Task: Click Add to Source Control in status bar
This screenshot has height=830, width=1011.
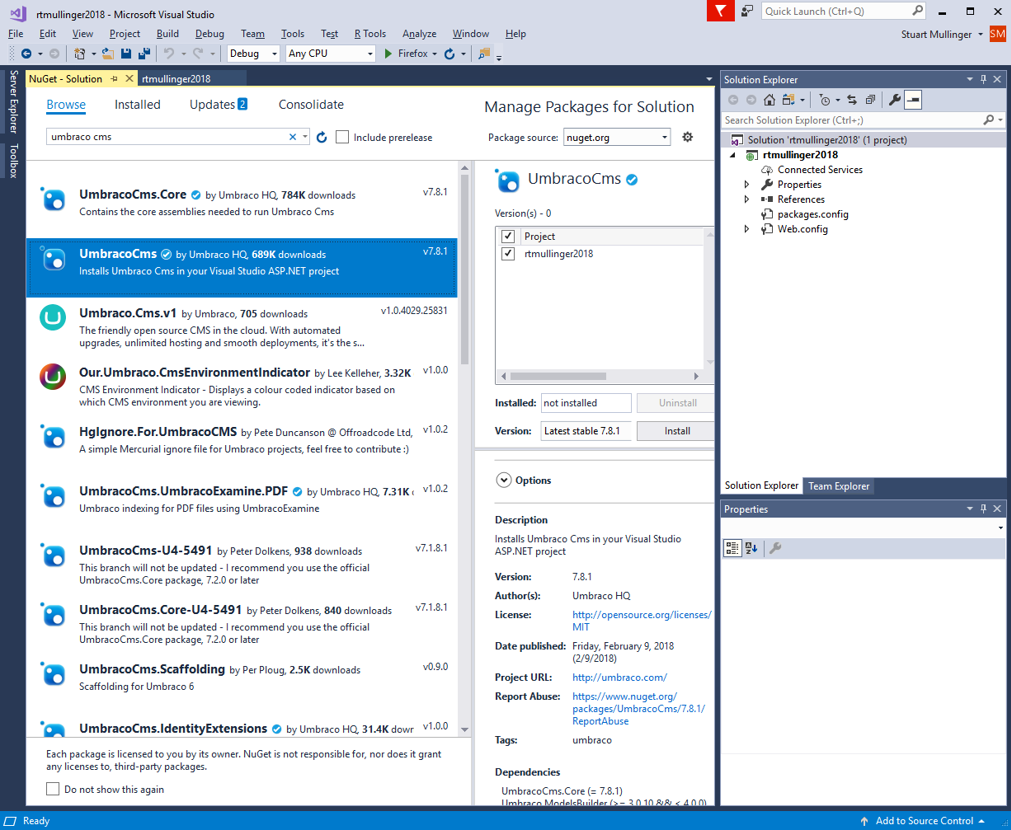Action: (x=924, y=820)
